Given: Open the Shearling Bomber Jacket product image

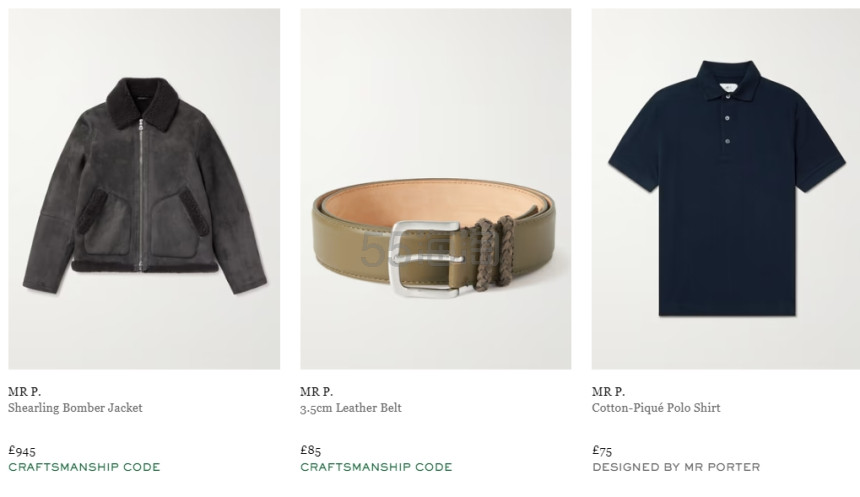Looking at the screenshot, I should [144, 189].
